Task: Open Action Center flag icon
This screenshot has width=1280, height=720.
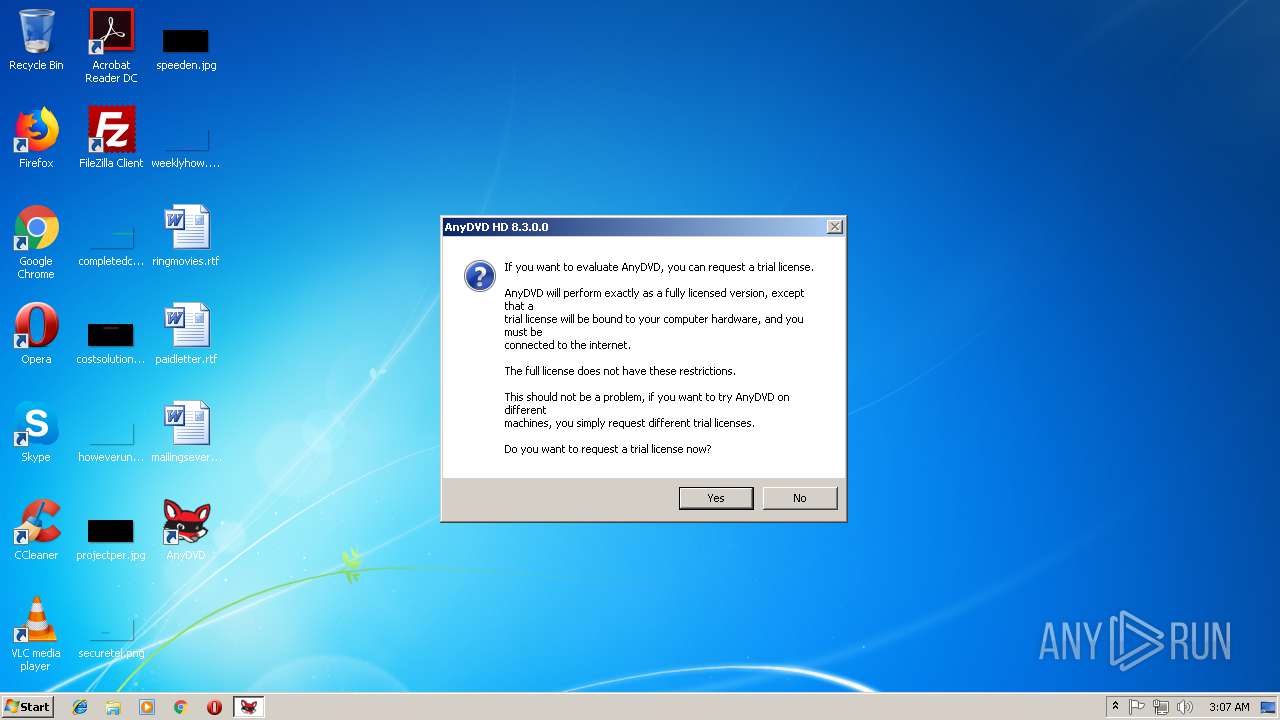Action: coord(1137,707)
